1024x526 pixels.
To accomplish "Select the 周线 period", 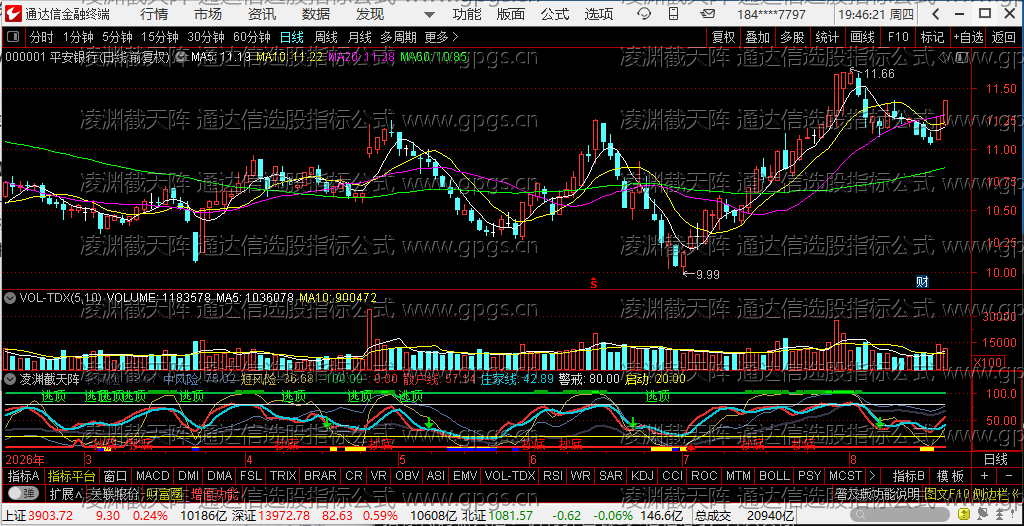I will [326, 37].
